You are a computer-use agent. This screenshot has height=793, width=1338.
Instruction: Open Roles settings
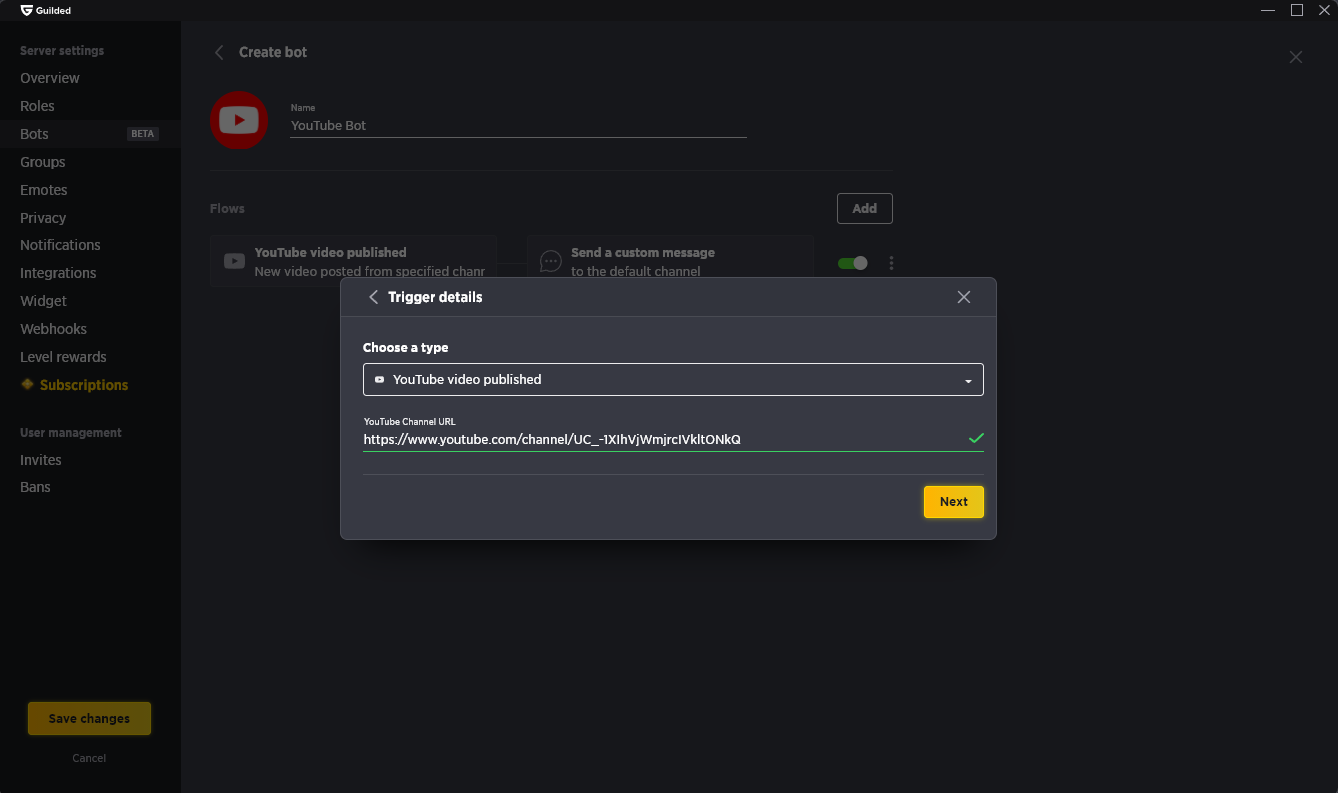37,106
